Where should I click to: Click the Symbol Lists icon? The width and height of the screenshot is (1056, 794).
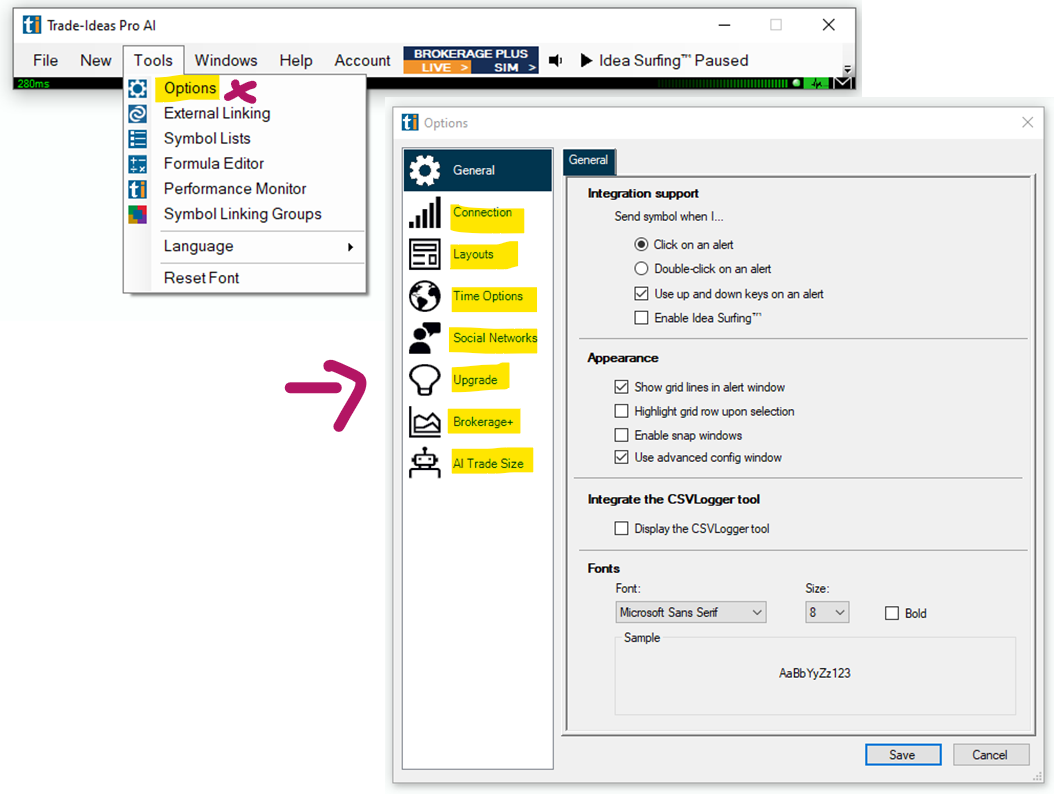point(137,139)
